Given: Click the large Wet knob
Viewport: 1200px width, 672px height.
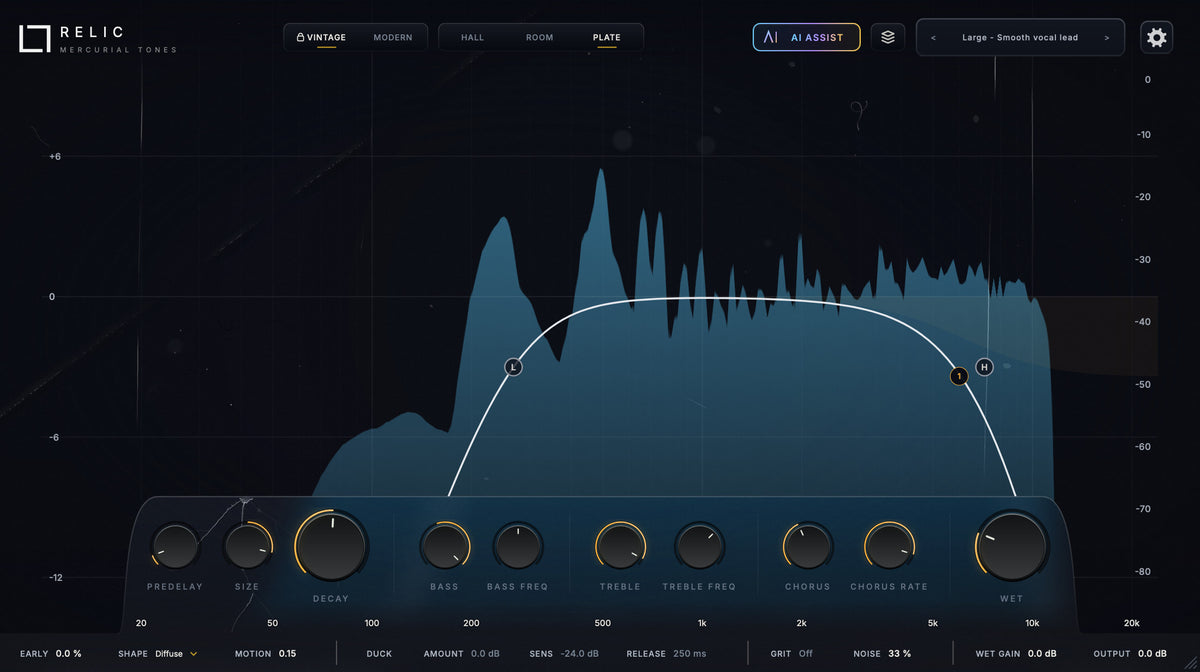Looking at the screenshot, I should (1011, 546).
